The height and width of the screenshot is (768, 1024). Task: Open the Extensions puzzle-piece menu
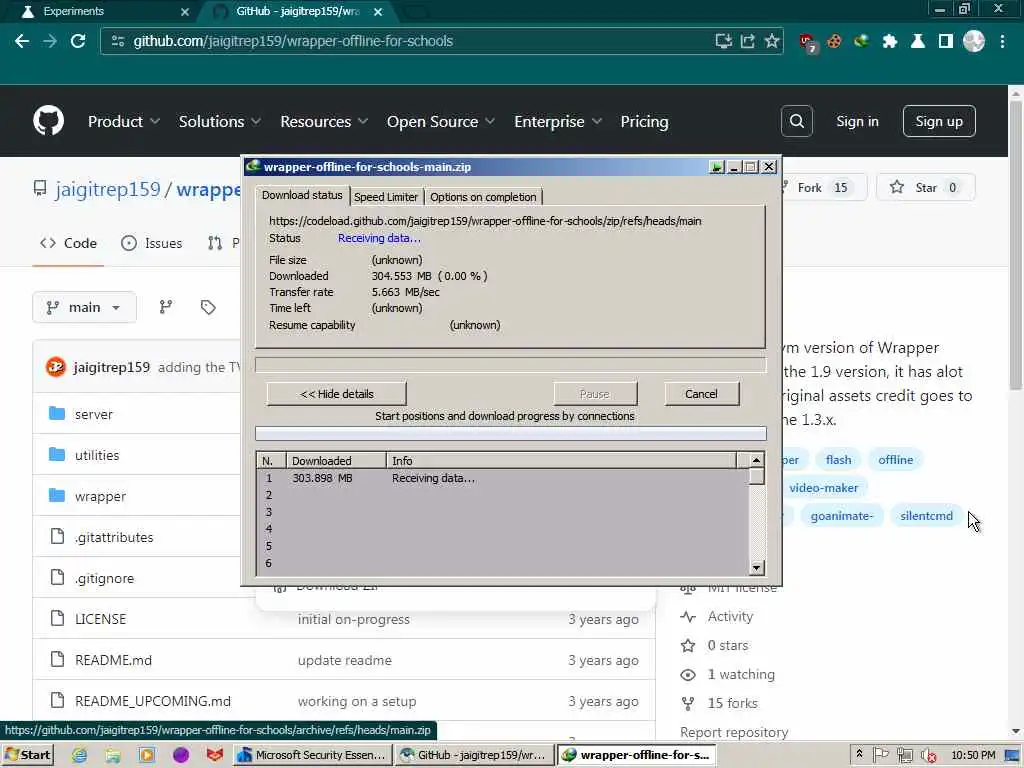[x=889, y=41]
